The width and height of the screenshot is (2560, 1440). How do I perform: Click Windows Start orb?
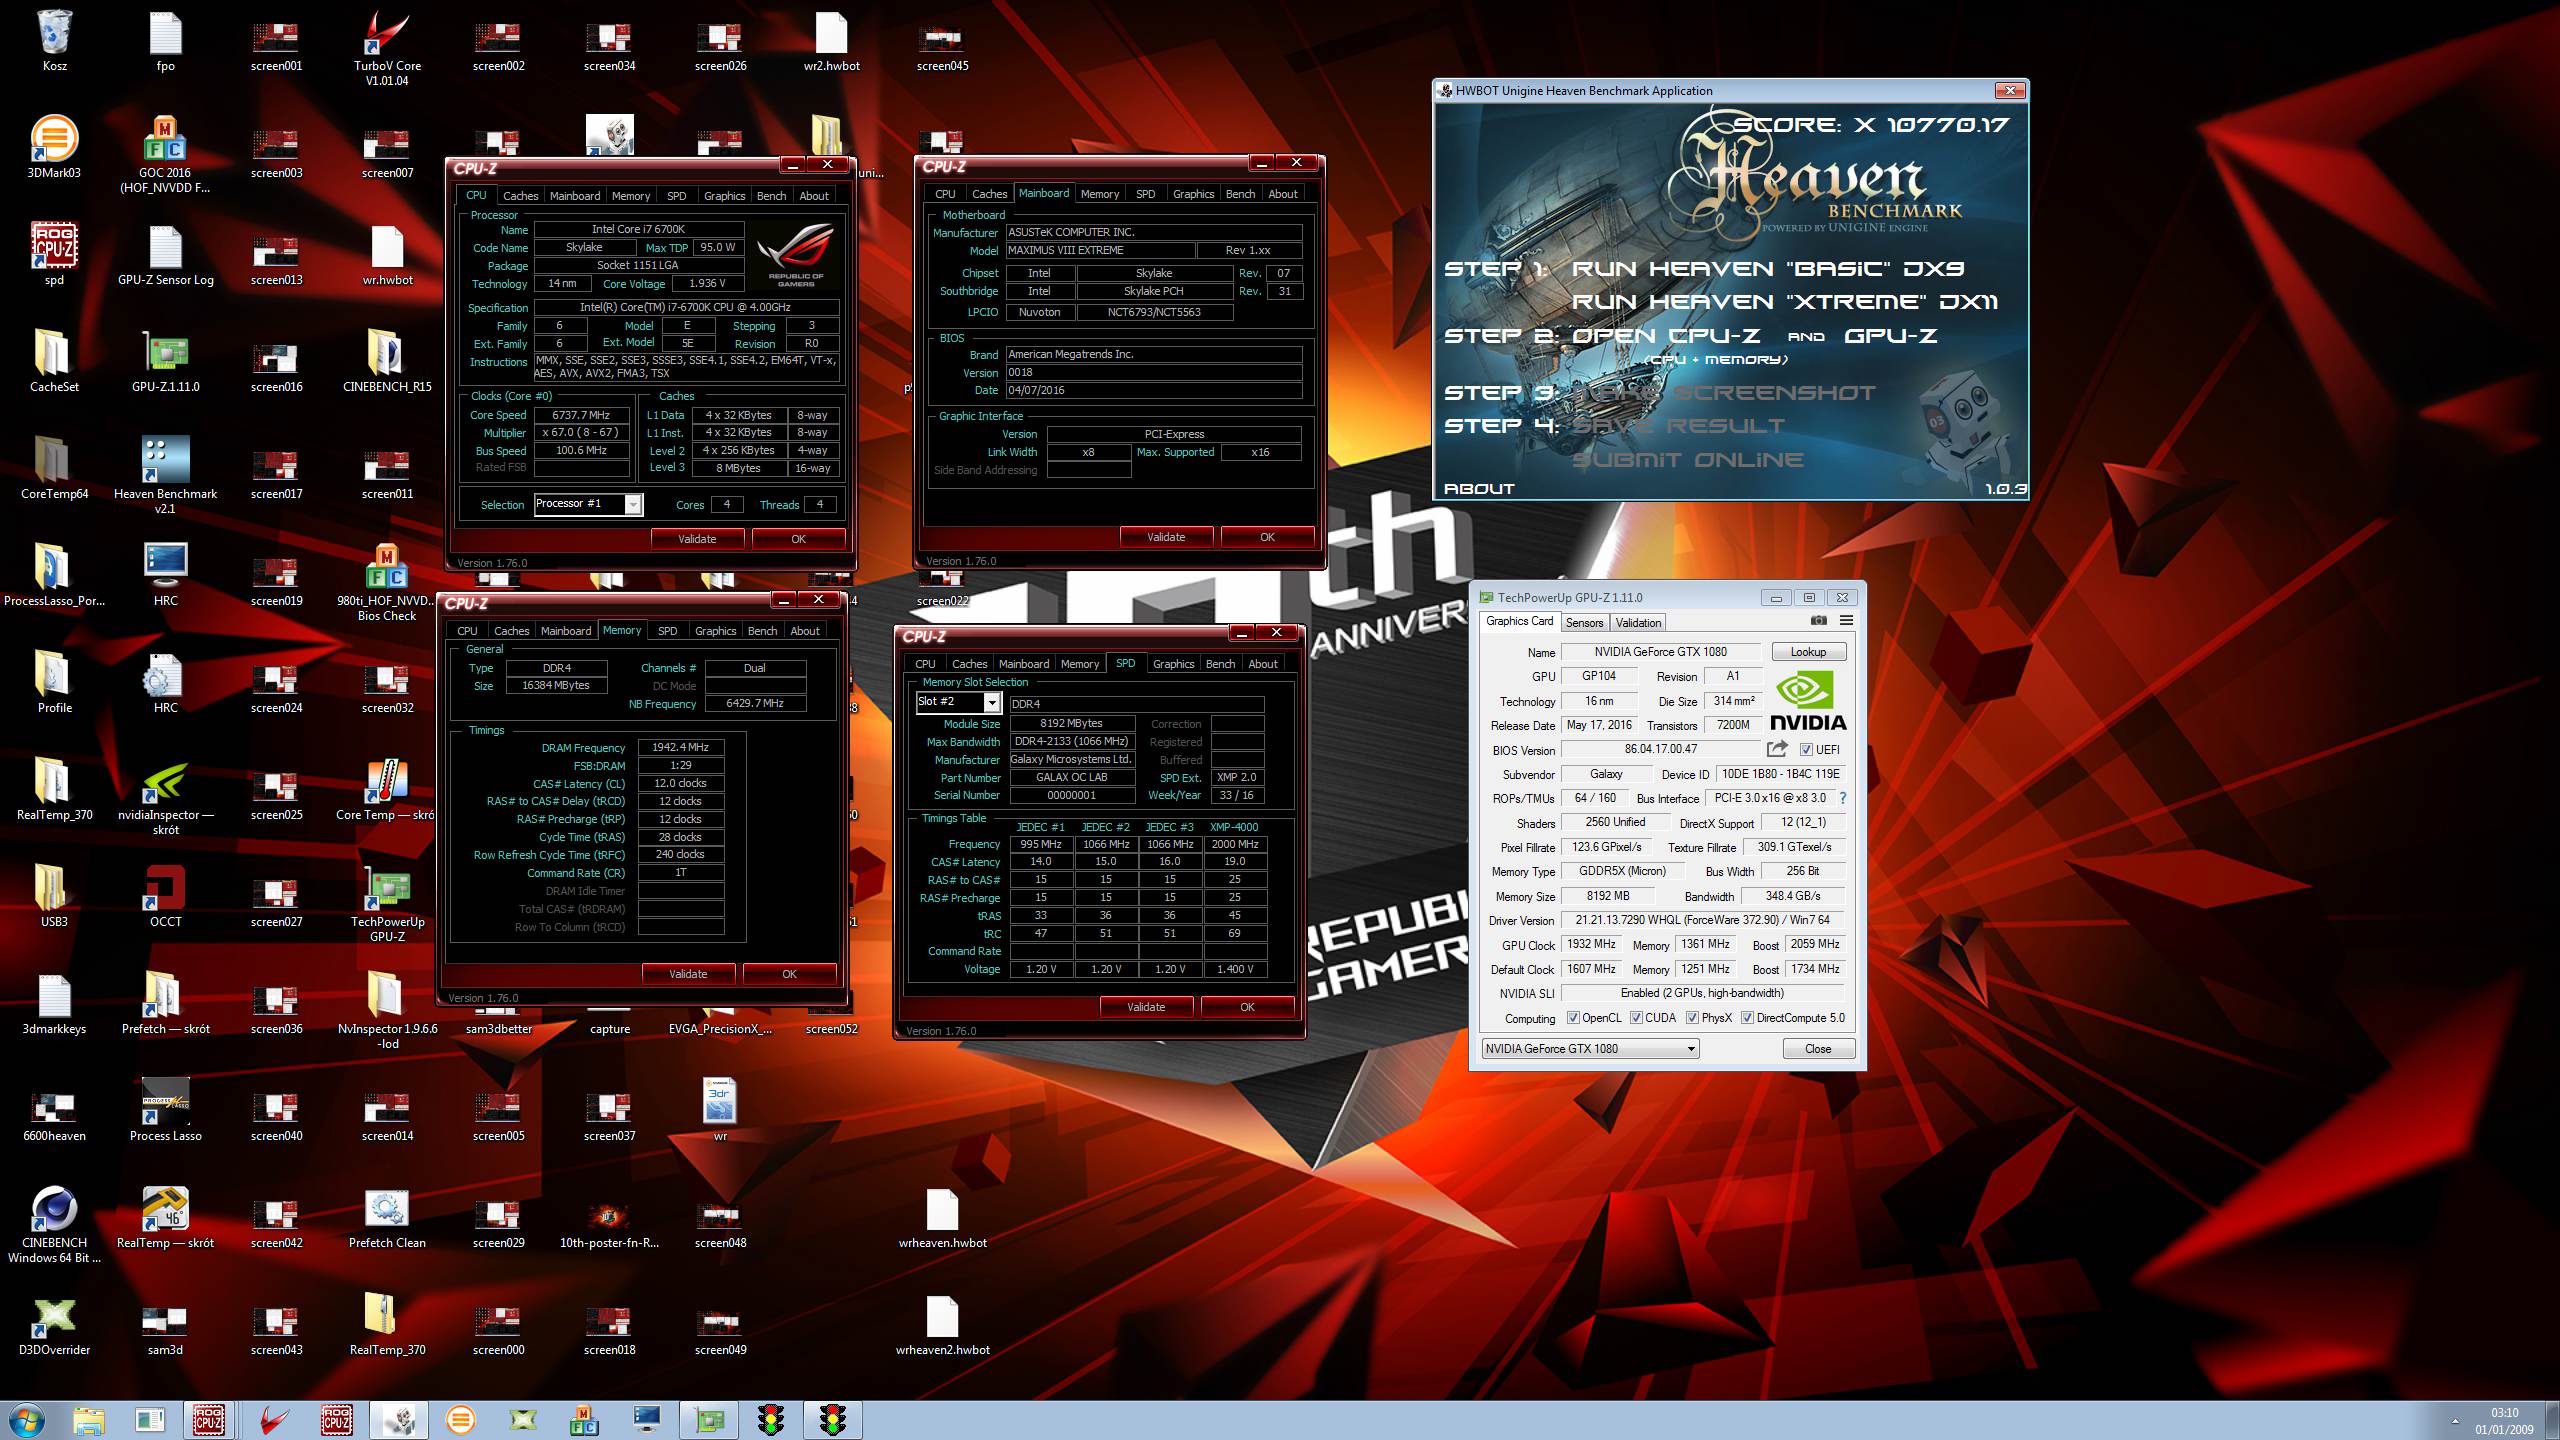click(x=27, y=1420)
